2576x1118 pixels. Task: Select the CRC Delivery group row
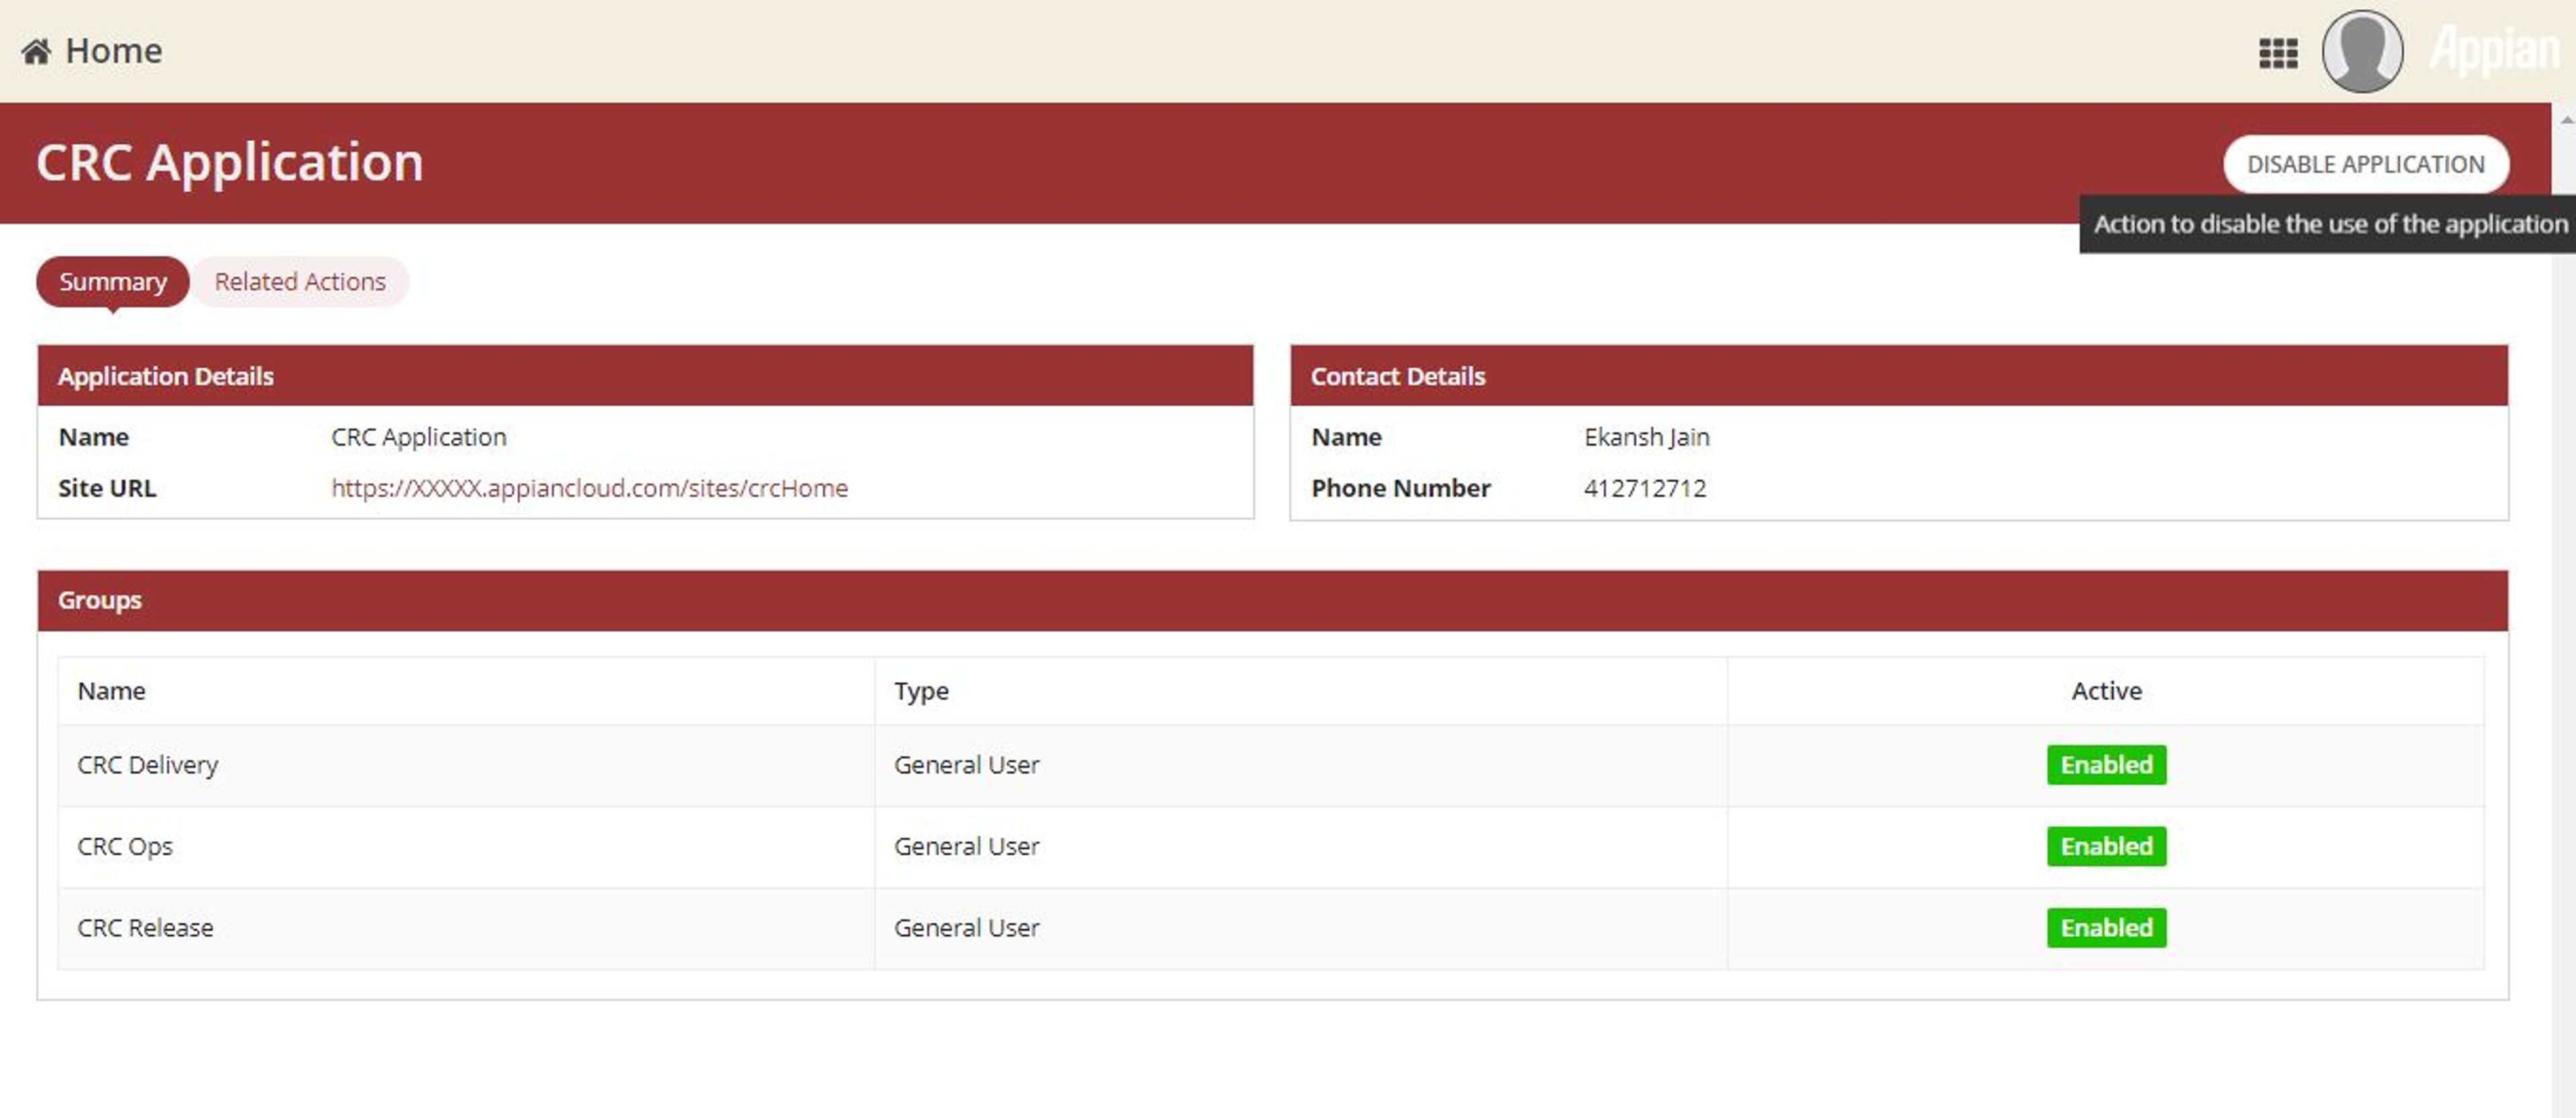pos(1270,765)
